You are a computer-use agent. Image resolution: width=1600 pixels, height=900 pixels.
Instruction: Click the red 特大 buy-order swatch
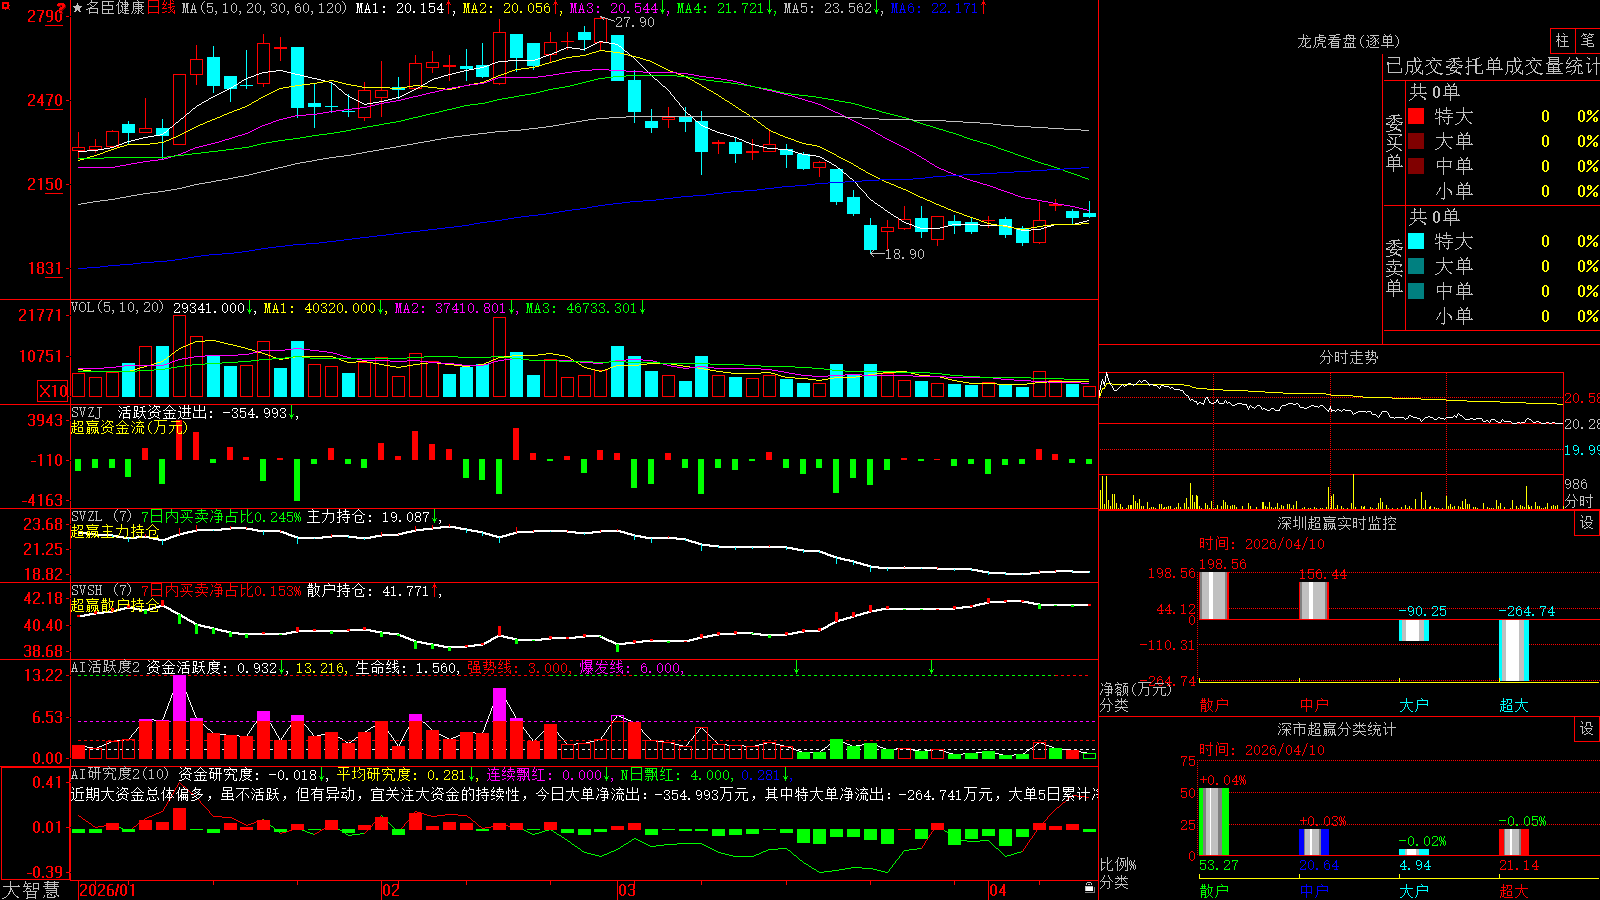click(1416, 116)
